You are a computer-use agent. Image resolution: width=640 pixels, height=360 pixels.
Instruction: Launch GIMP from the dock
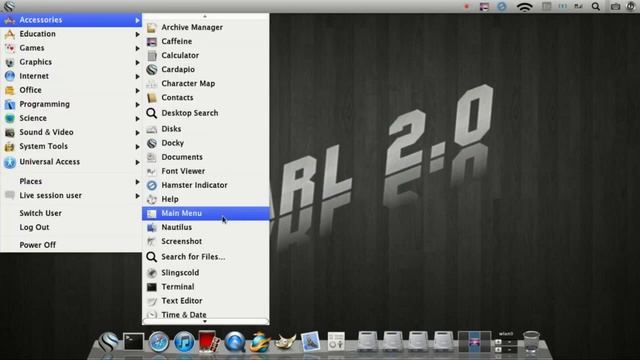pyautogui.click(x=285, y=342)
